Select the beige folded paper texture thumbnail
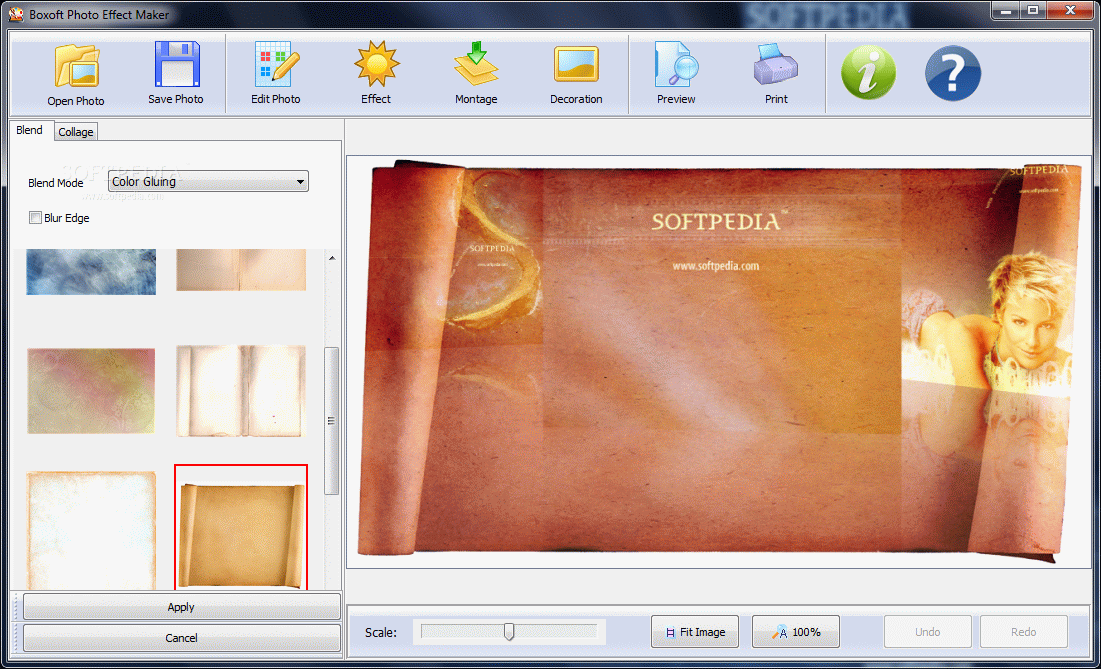The width and height of the screenshot is (1101, 669). [x=241, y=270]
